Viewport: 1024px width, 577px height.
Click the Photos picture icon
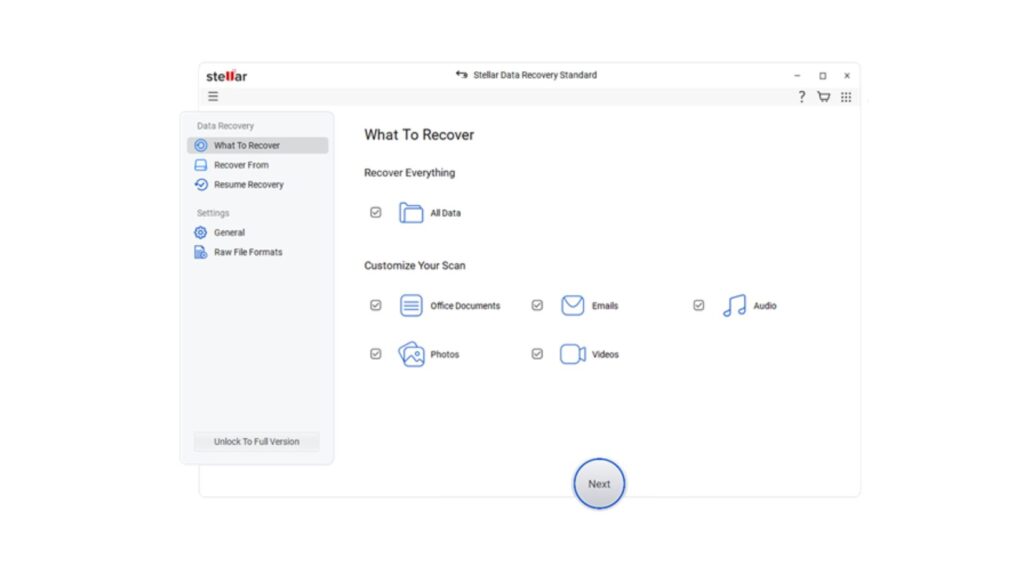[x=411, y=354]
